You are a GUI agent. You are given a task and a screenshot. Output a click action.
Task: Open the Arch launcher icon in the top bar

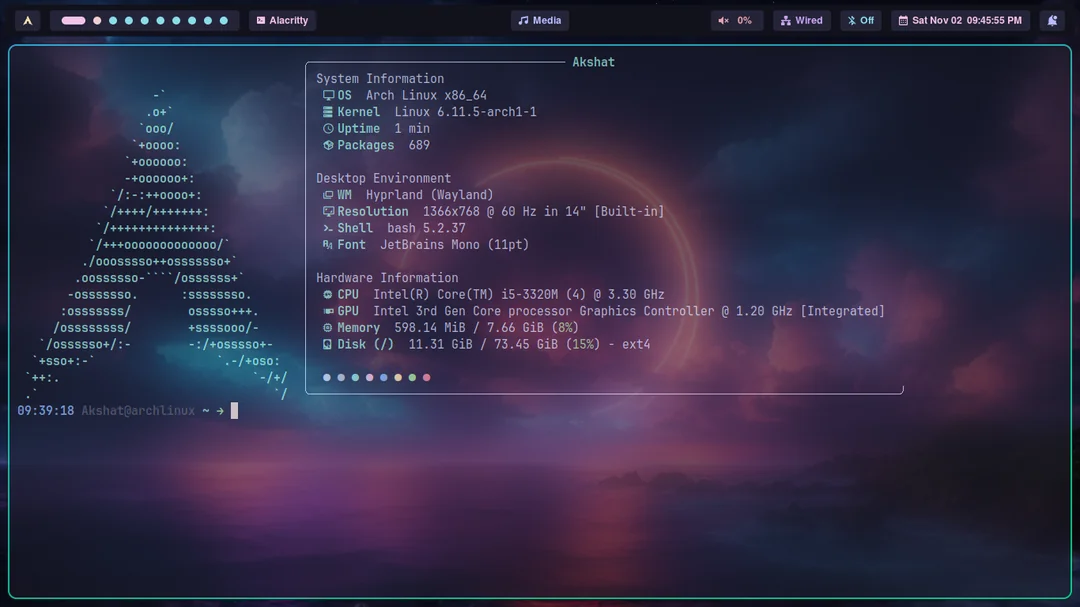(x=28, y=21)
